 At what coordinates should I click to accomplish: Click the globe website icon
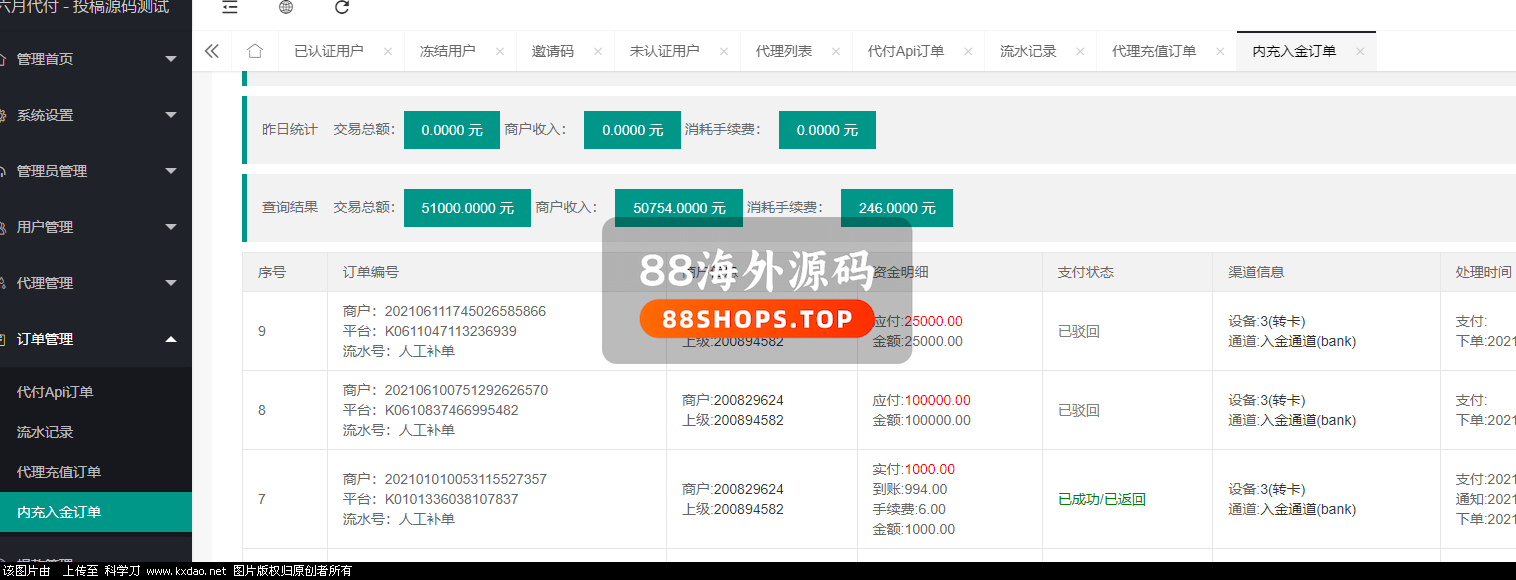point(286,7)
